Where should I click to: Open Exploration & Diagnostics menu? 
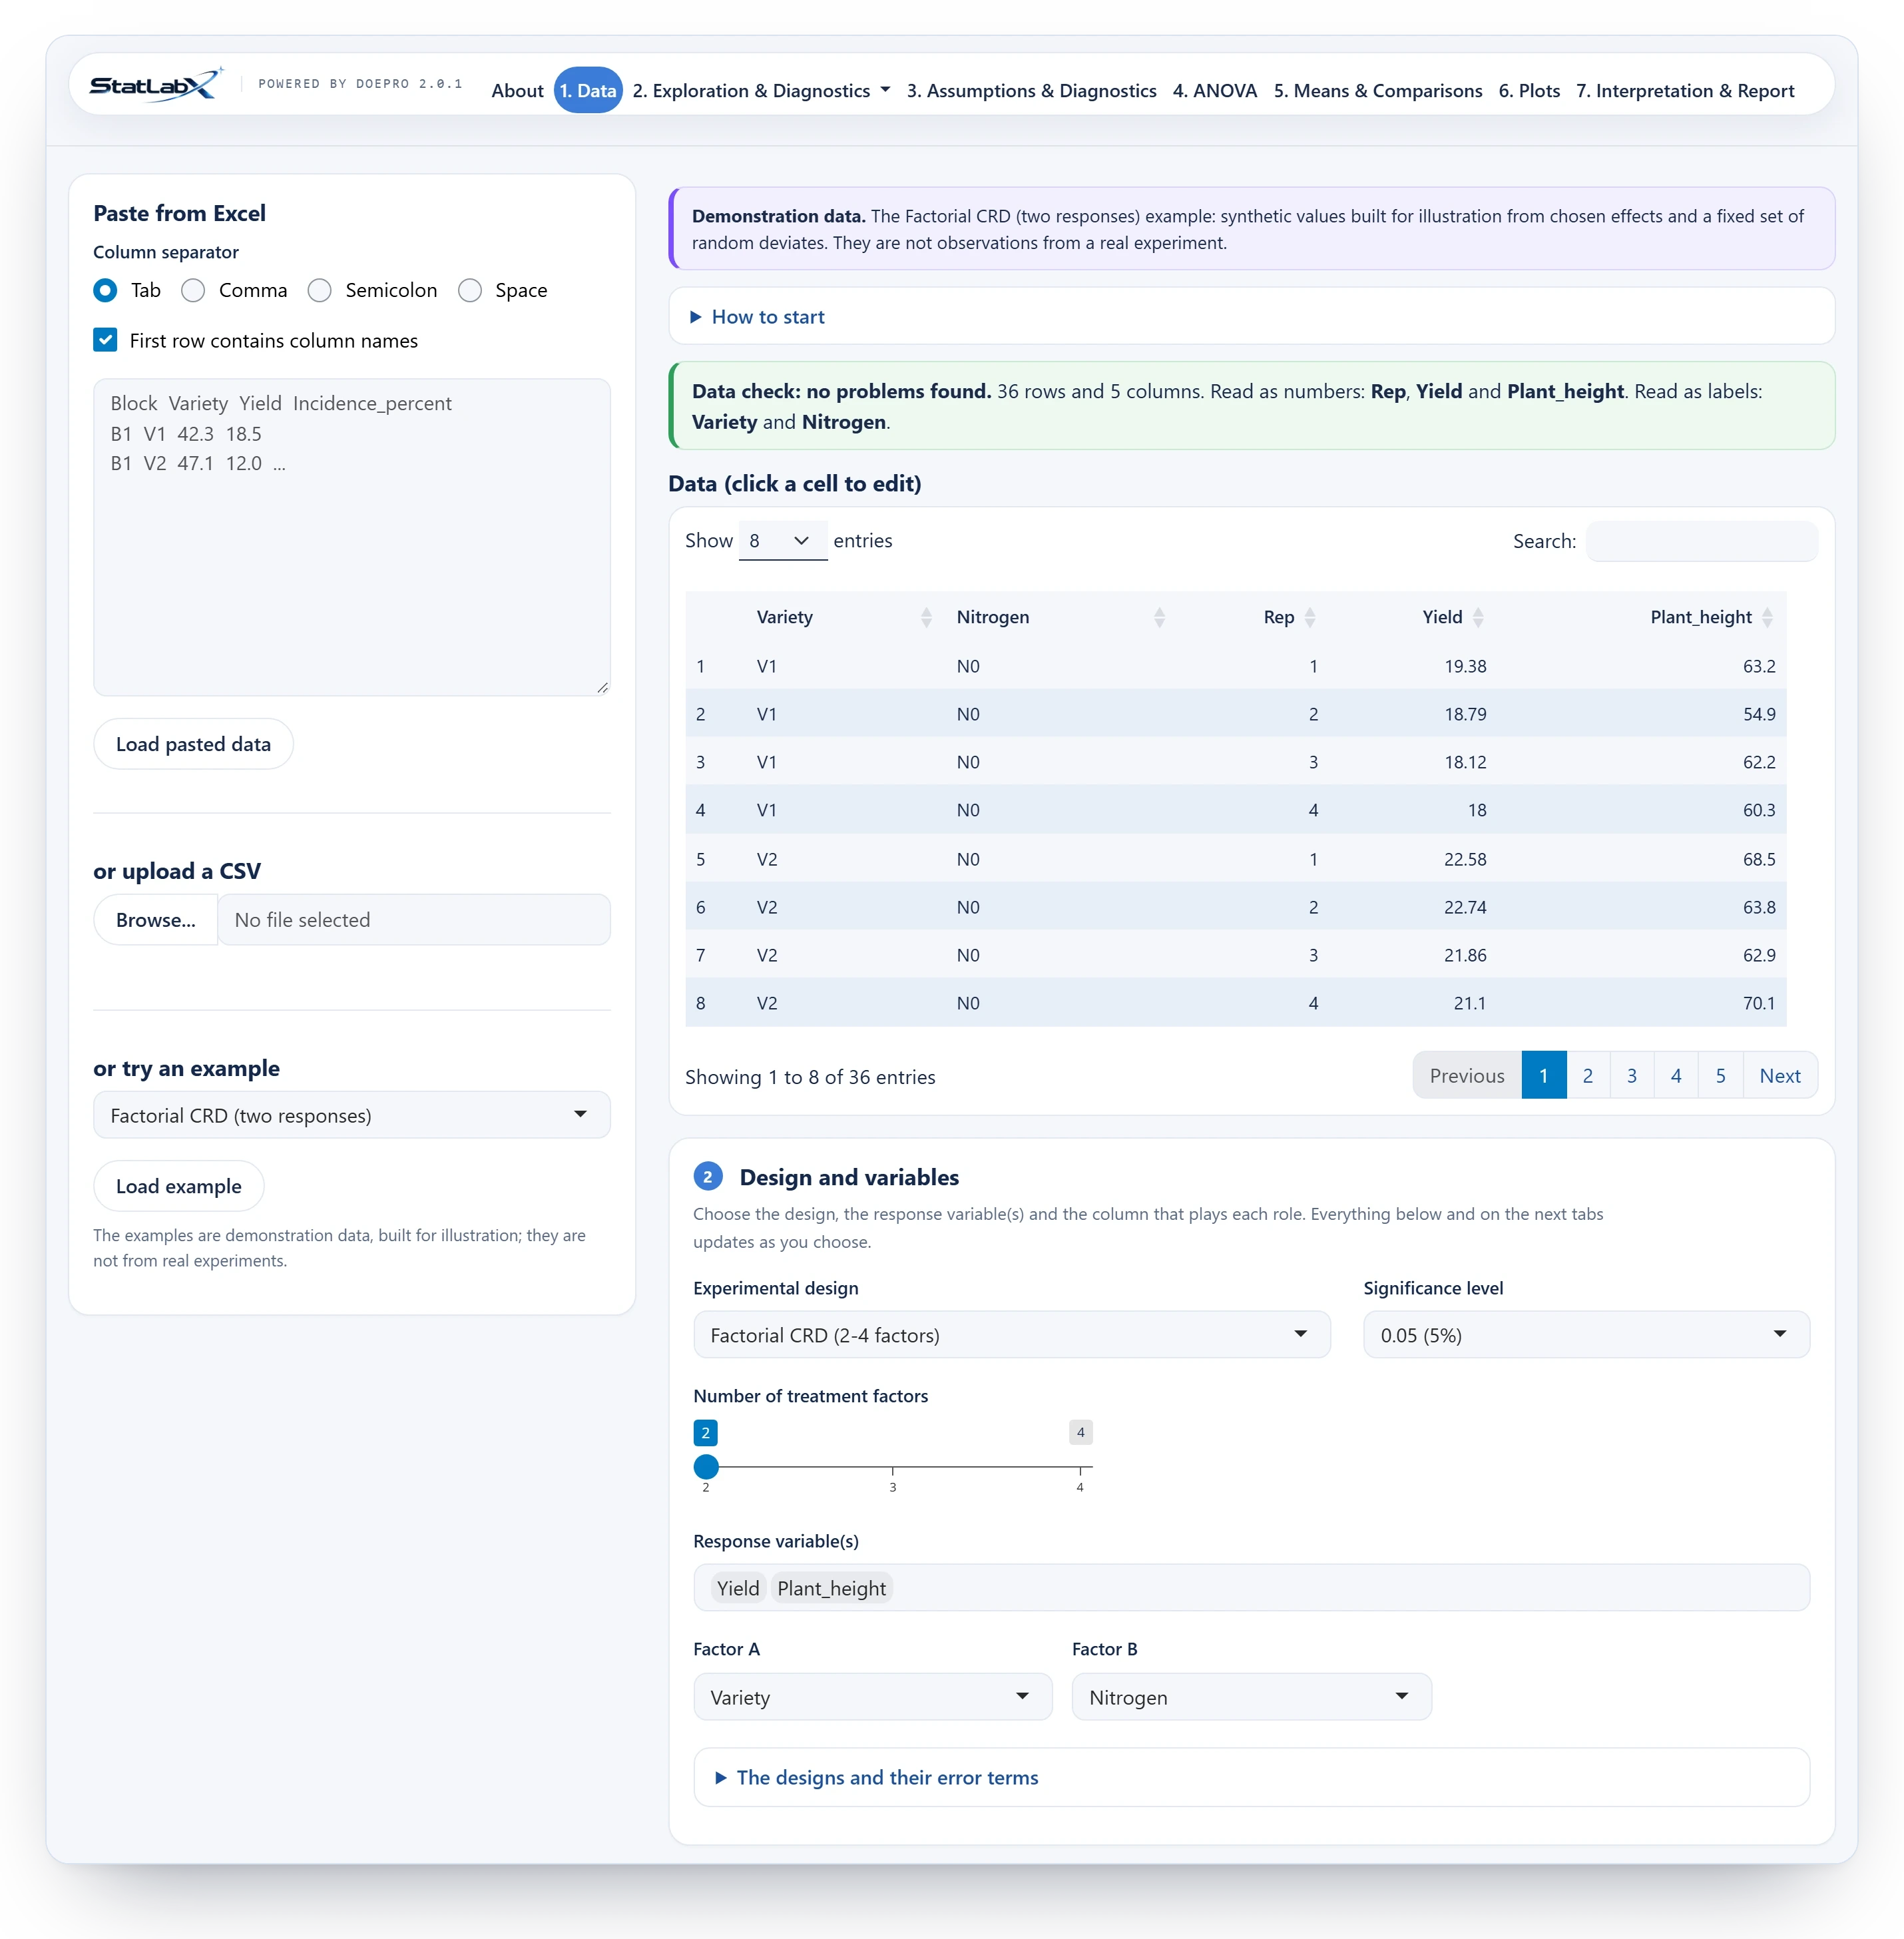[x=761, y=91]
